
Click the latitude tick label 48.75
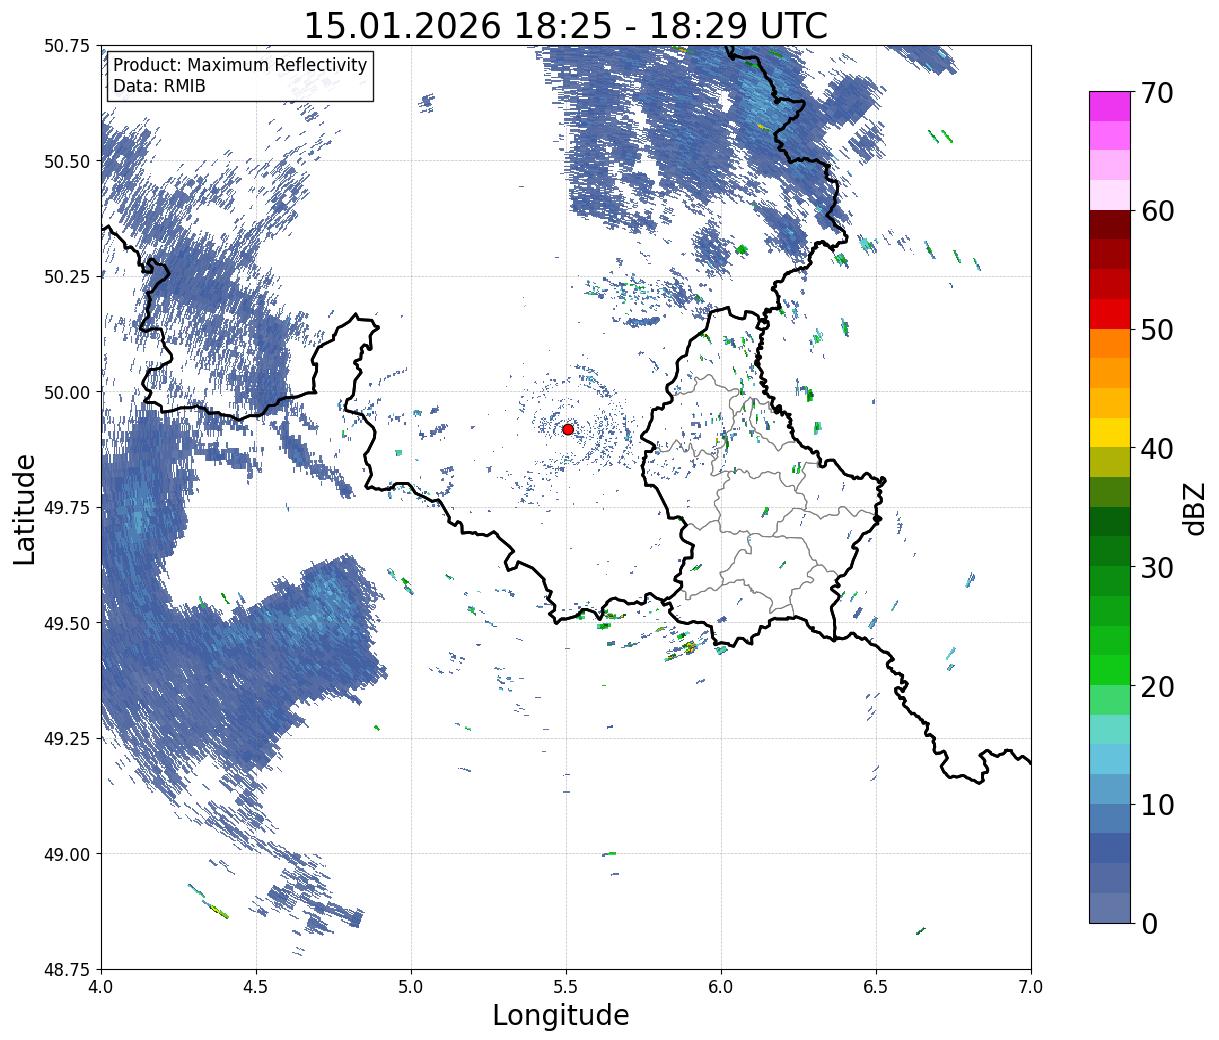point(67,969)
